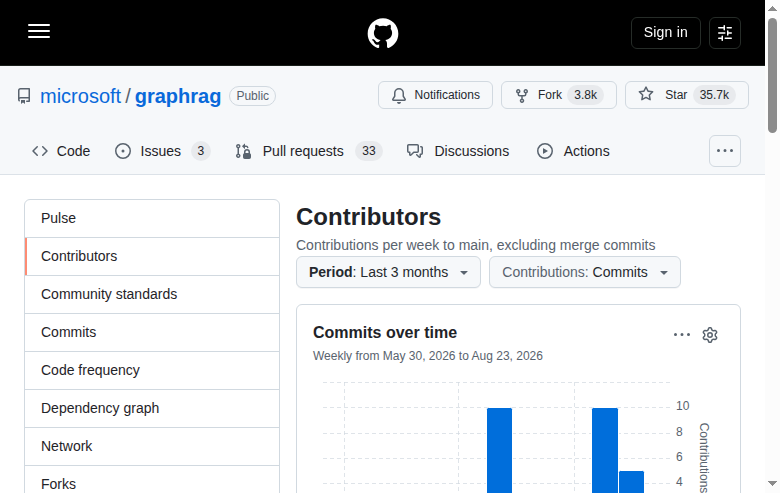Open the graphrag repository link

pyautogui.click(x=178, y=96)
